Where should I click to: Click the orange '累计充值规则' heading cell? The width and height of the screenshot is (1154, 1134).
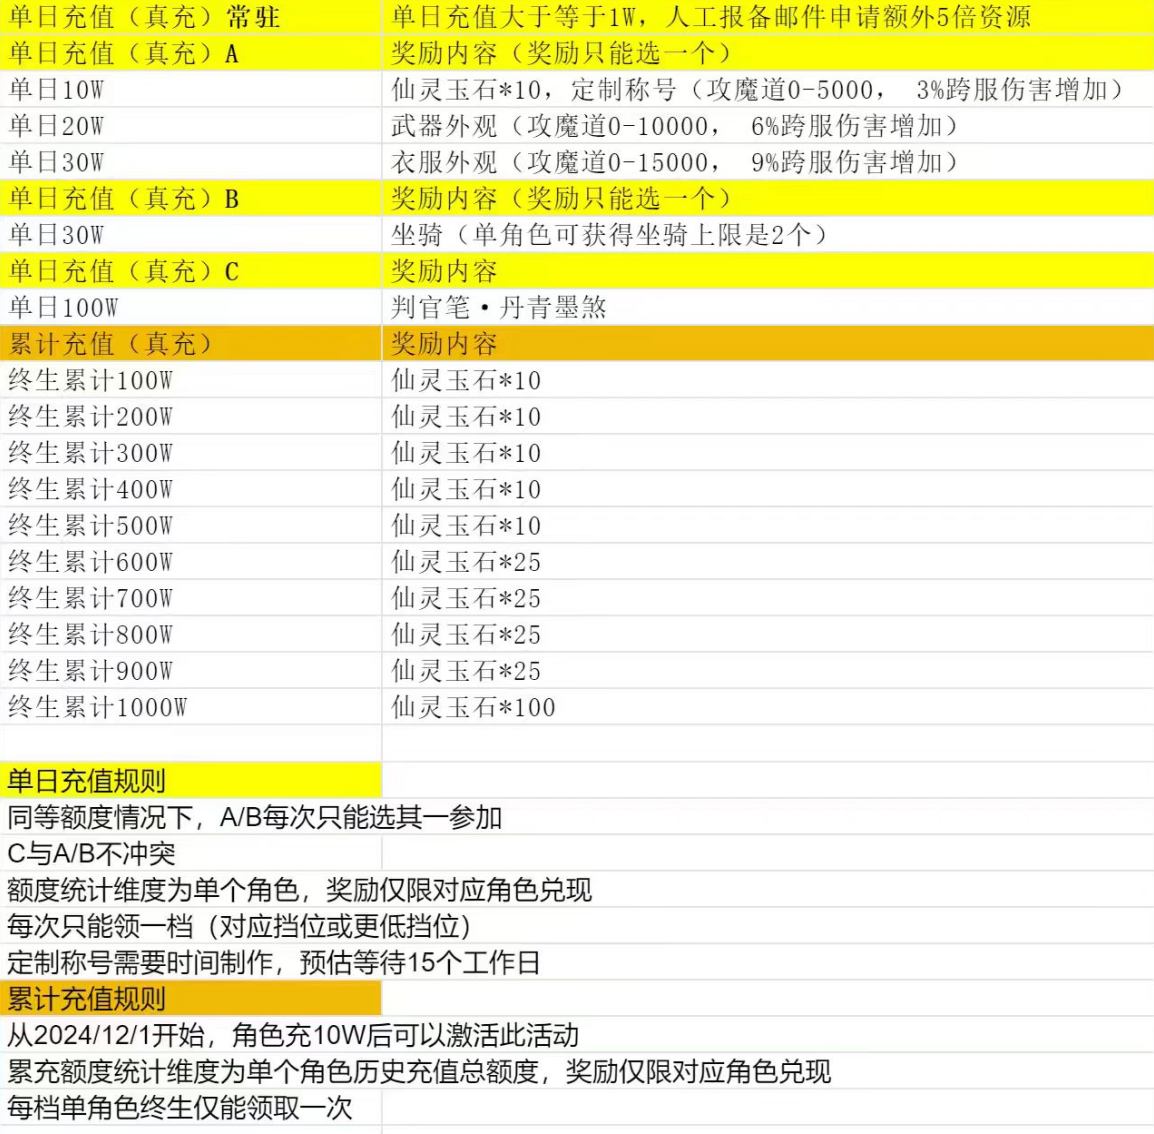[x=87, y=999]
